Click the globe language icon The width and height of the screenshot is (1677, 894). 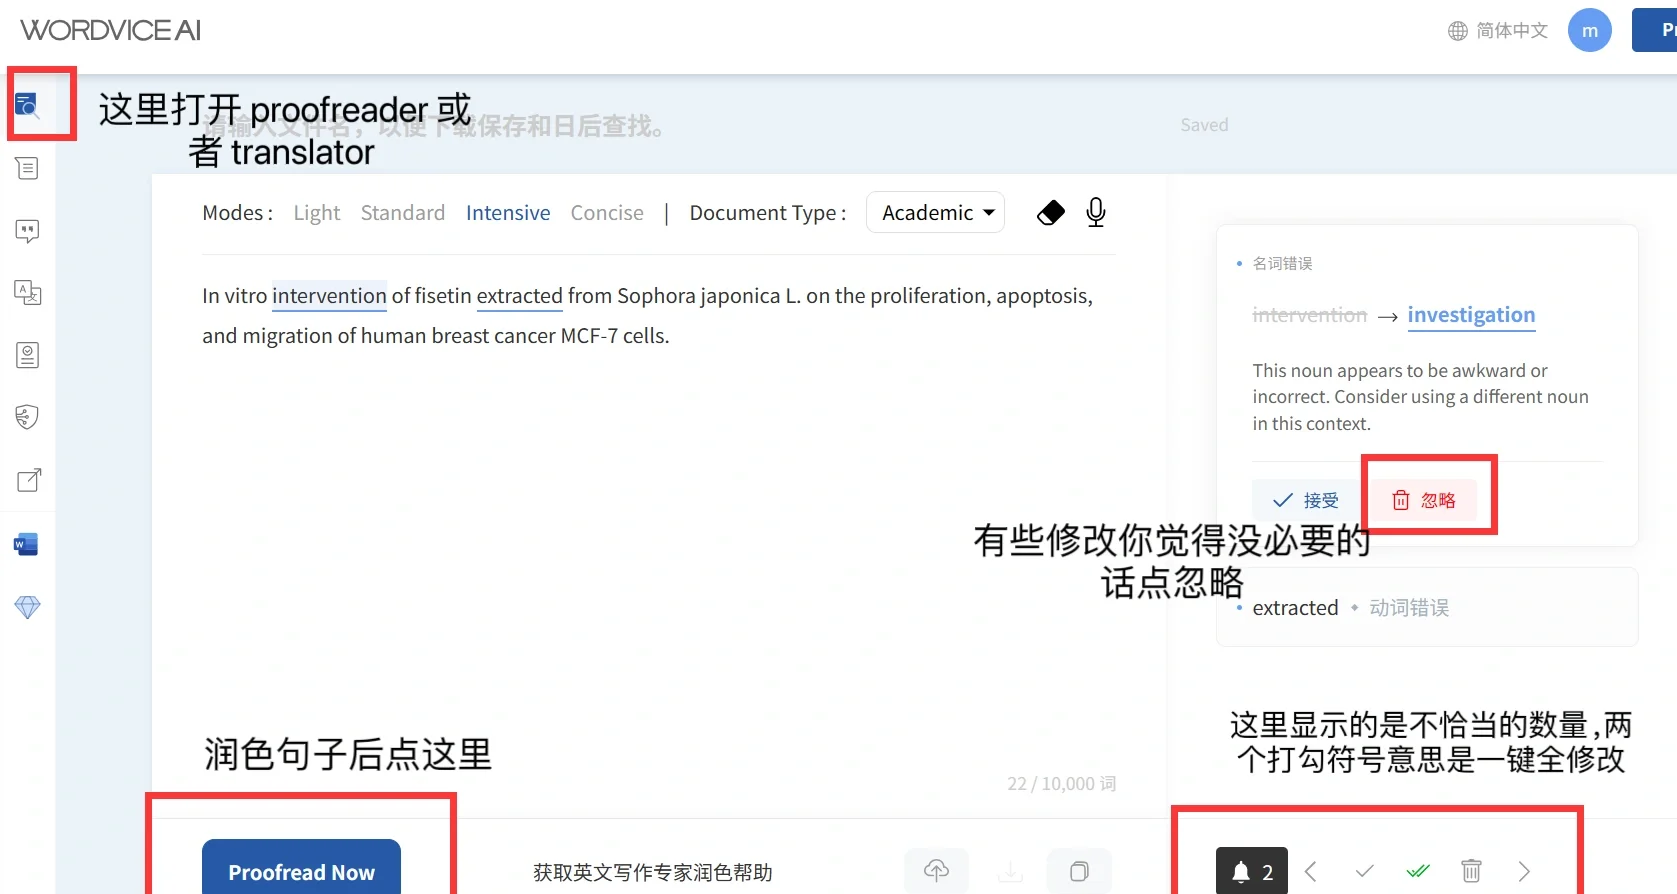(1458, 31)
